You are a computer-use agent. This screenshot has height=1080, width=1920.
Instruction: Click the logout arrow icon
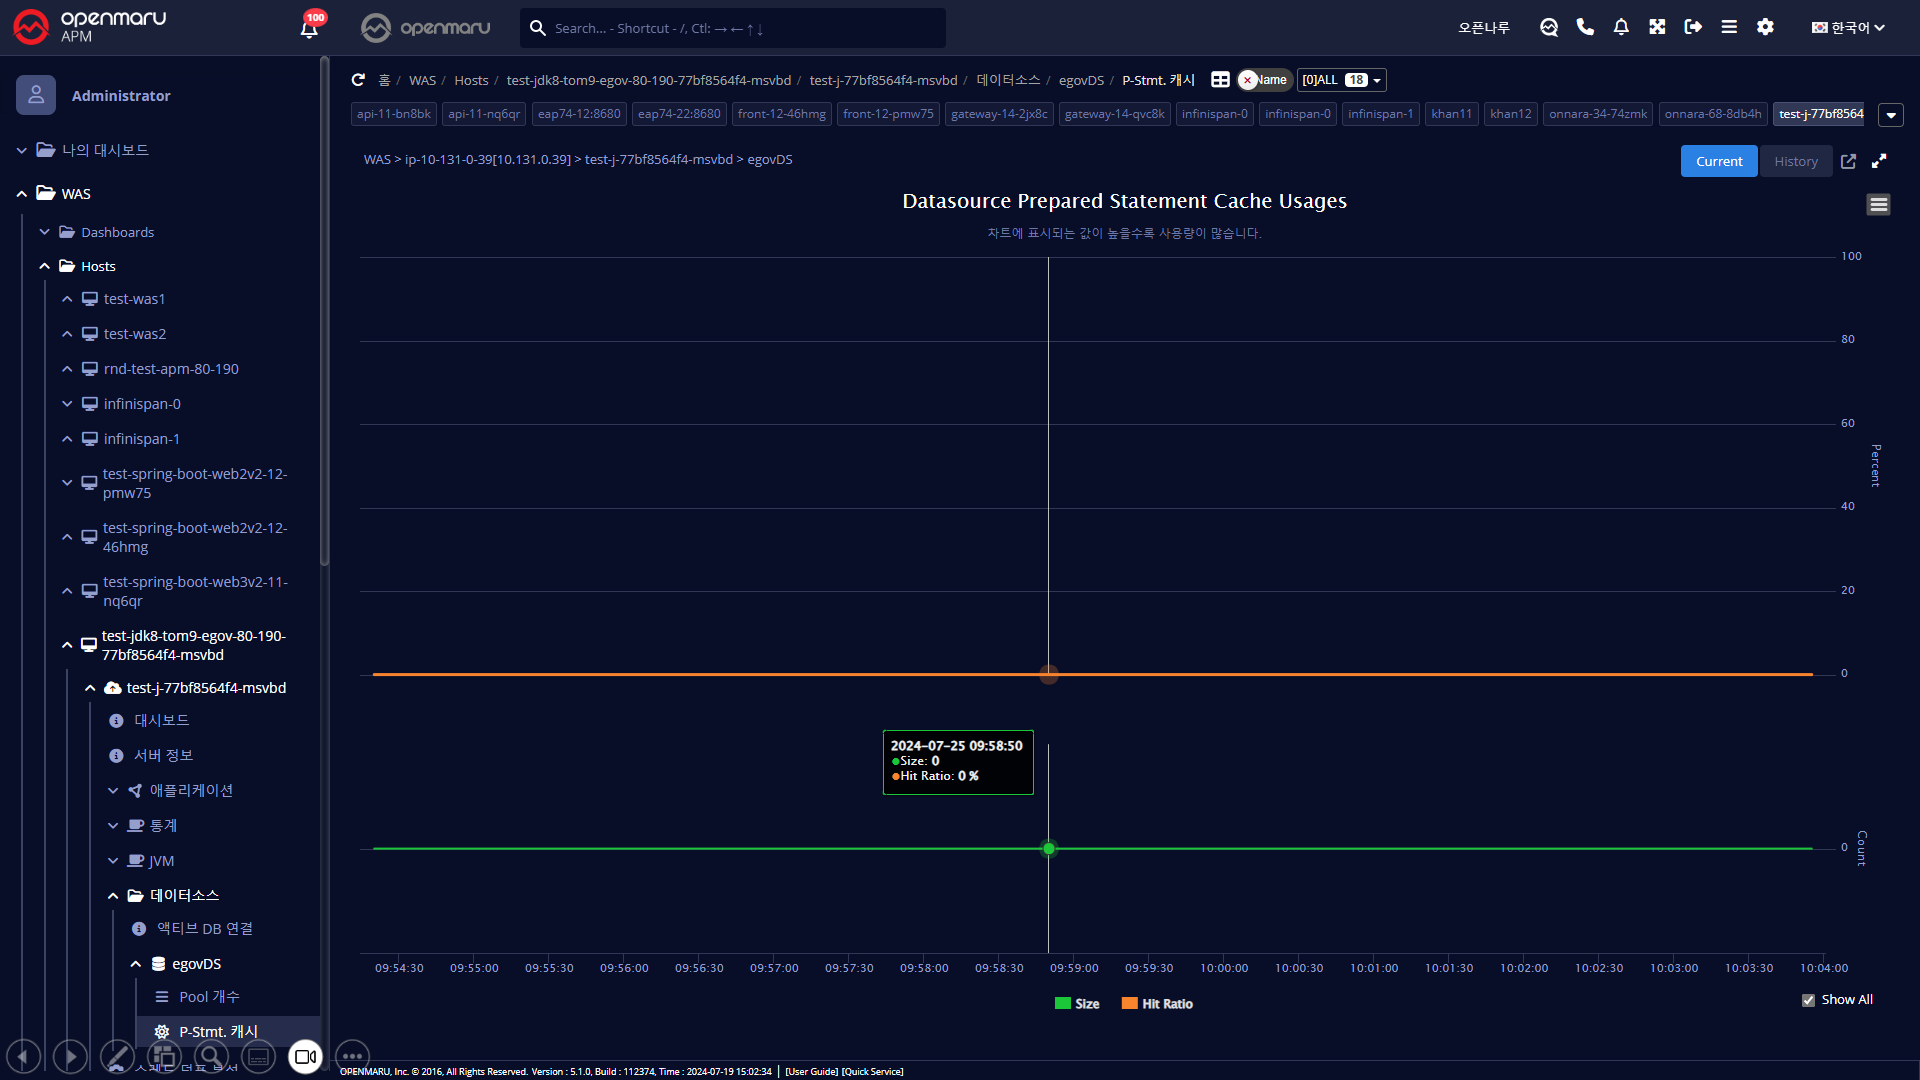[1693, 27]
